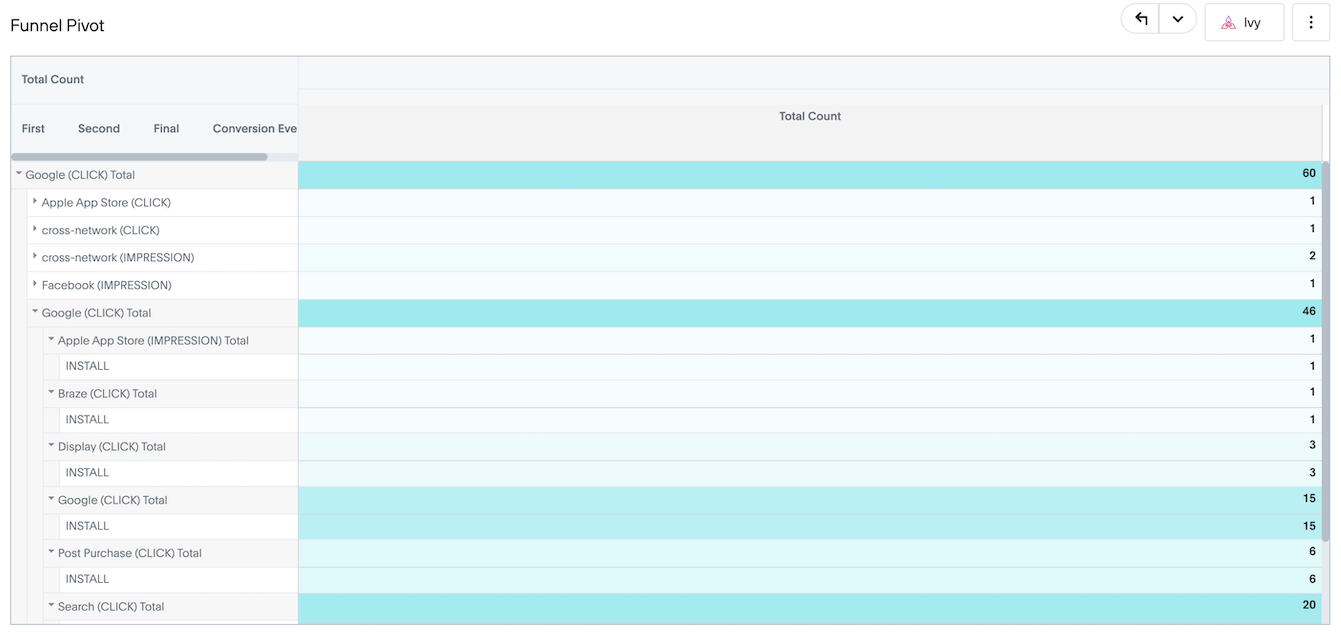Click the Funnel Pivot title
Screen dimensions: 1341x634
coord(57,26)
